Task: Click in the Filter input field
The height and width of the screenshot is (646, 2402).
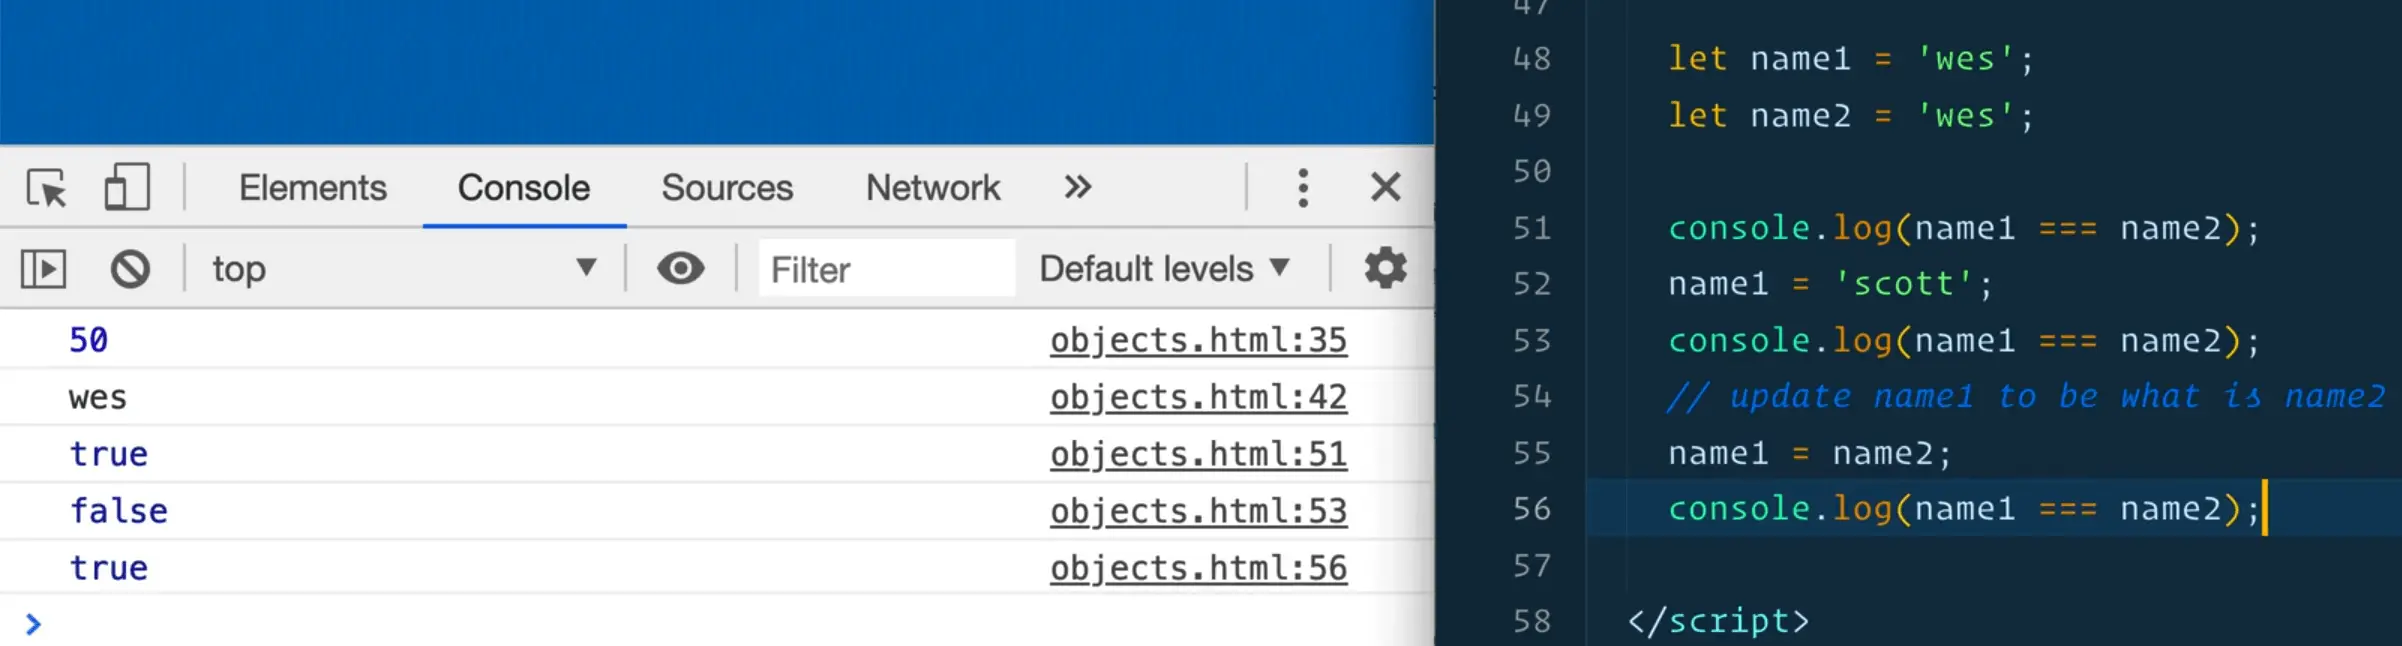Action: [x=885, y=269]
